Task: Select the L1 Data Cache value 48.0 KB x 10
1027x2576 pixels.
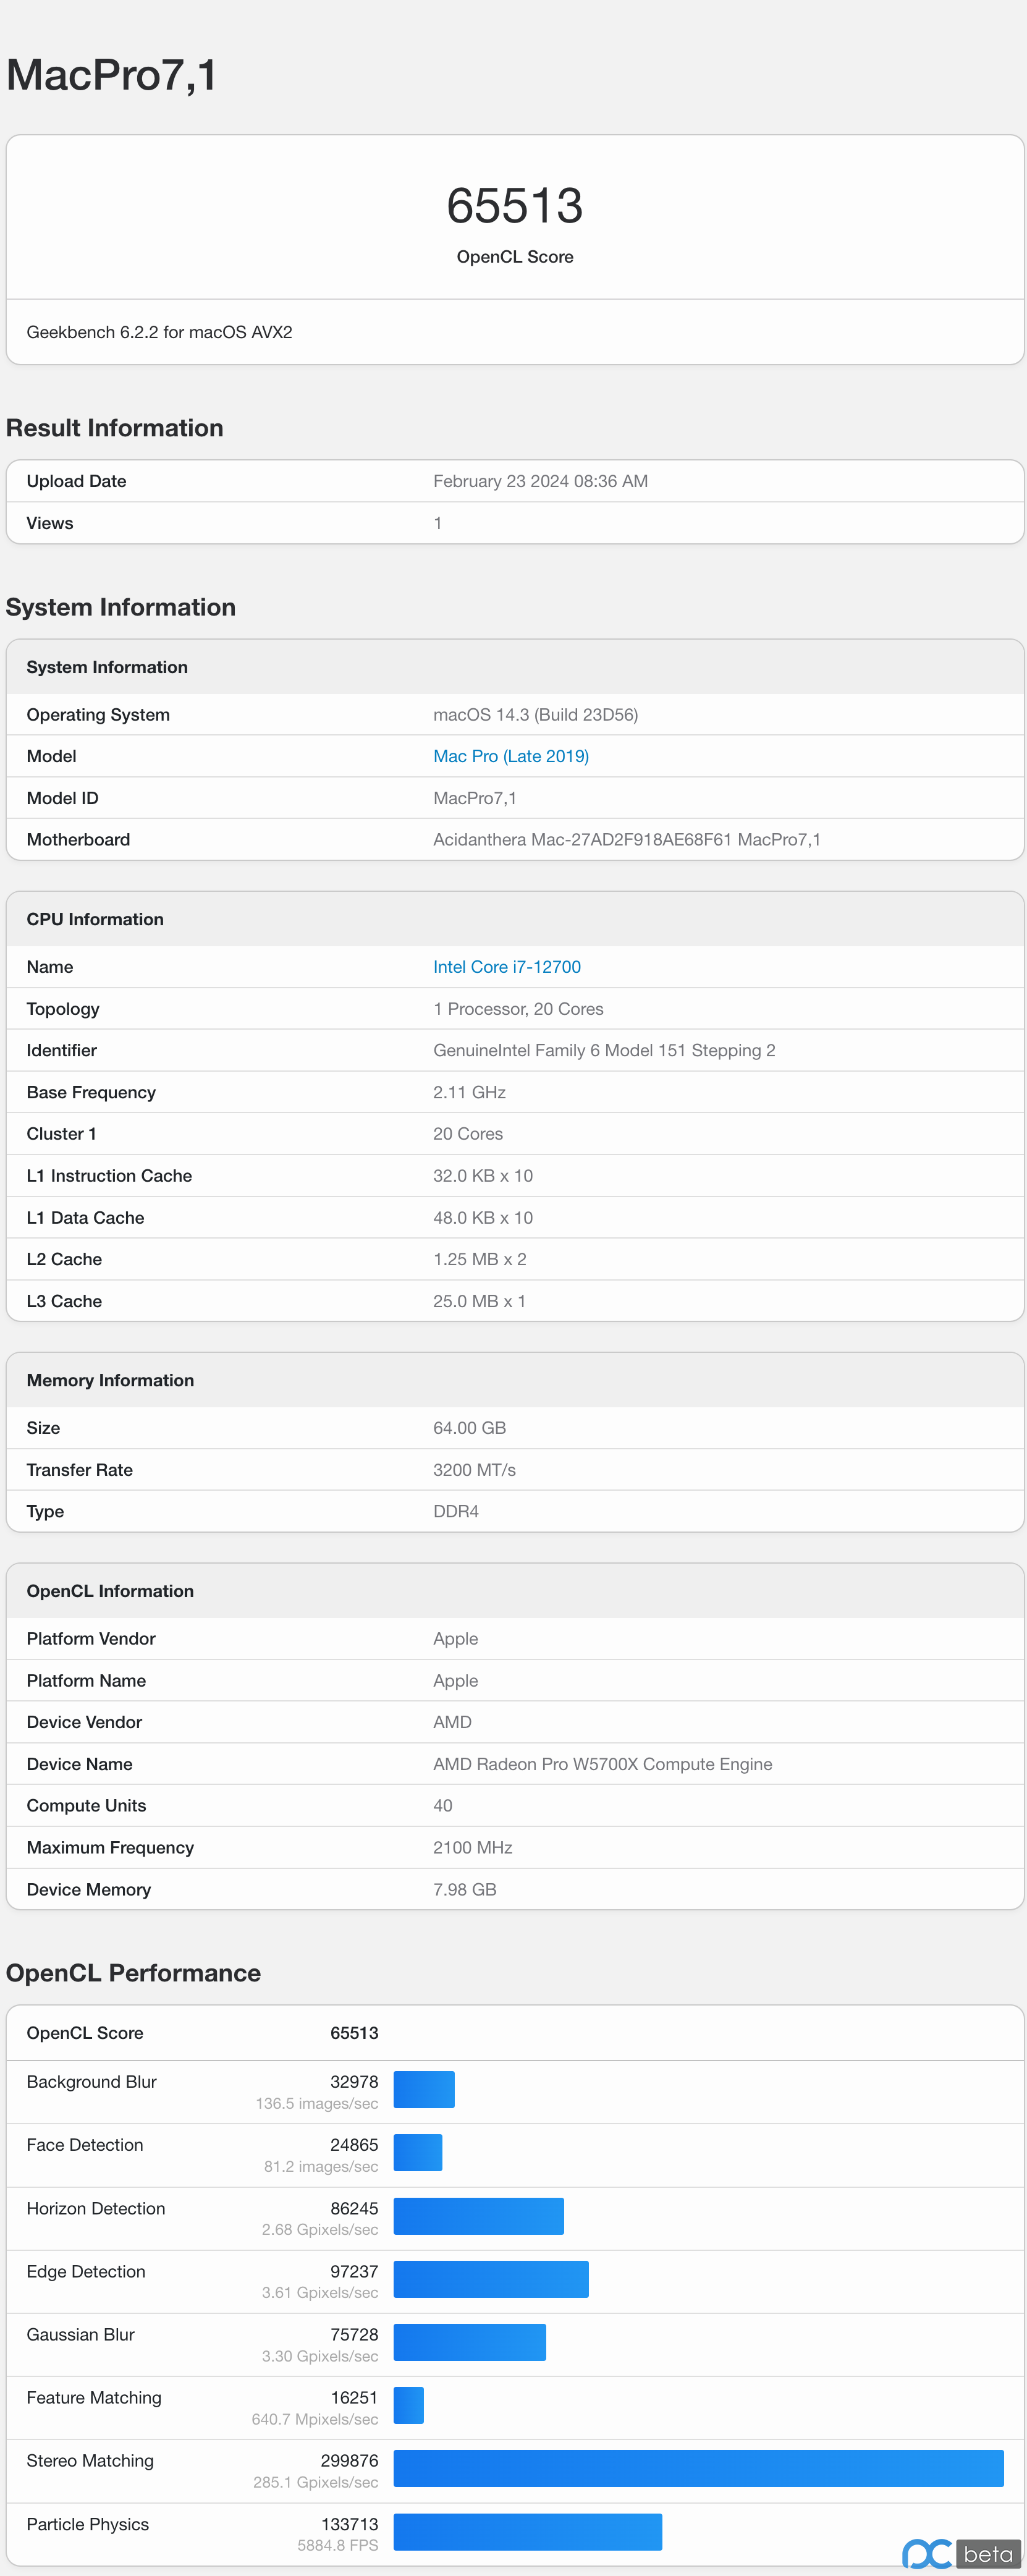Action: pos(483,1218)
